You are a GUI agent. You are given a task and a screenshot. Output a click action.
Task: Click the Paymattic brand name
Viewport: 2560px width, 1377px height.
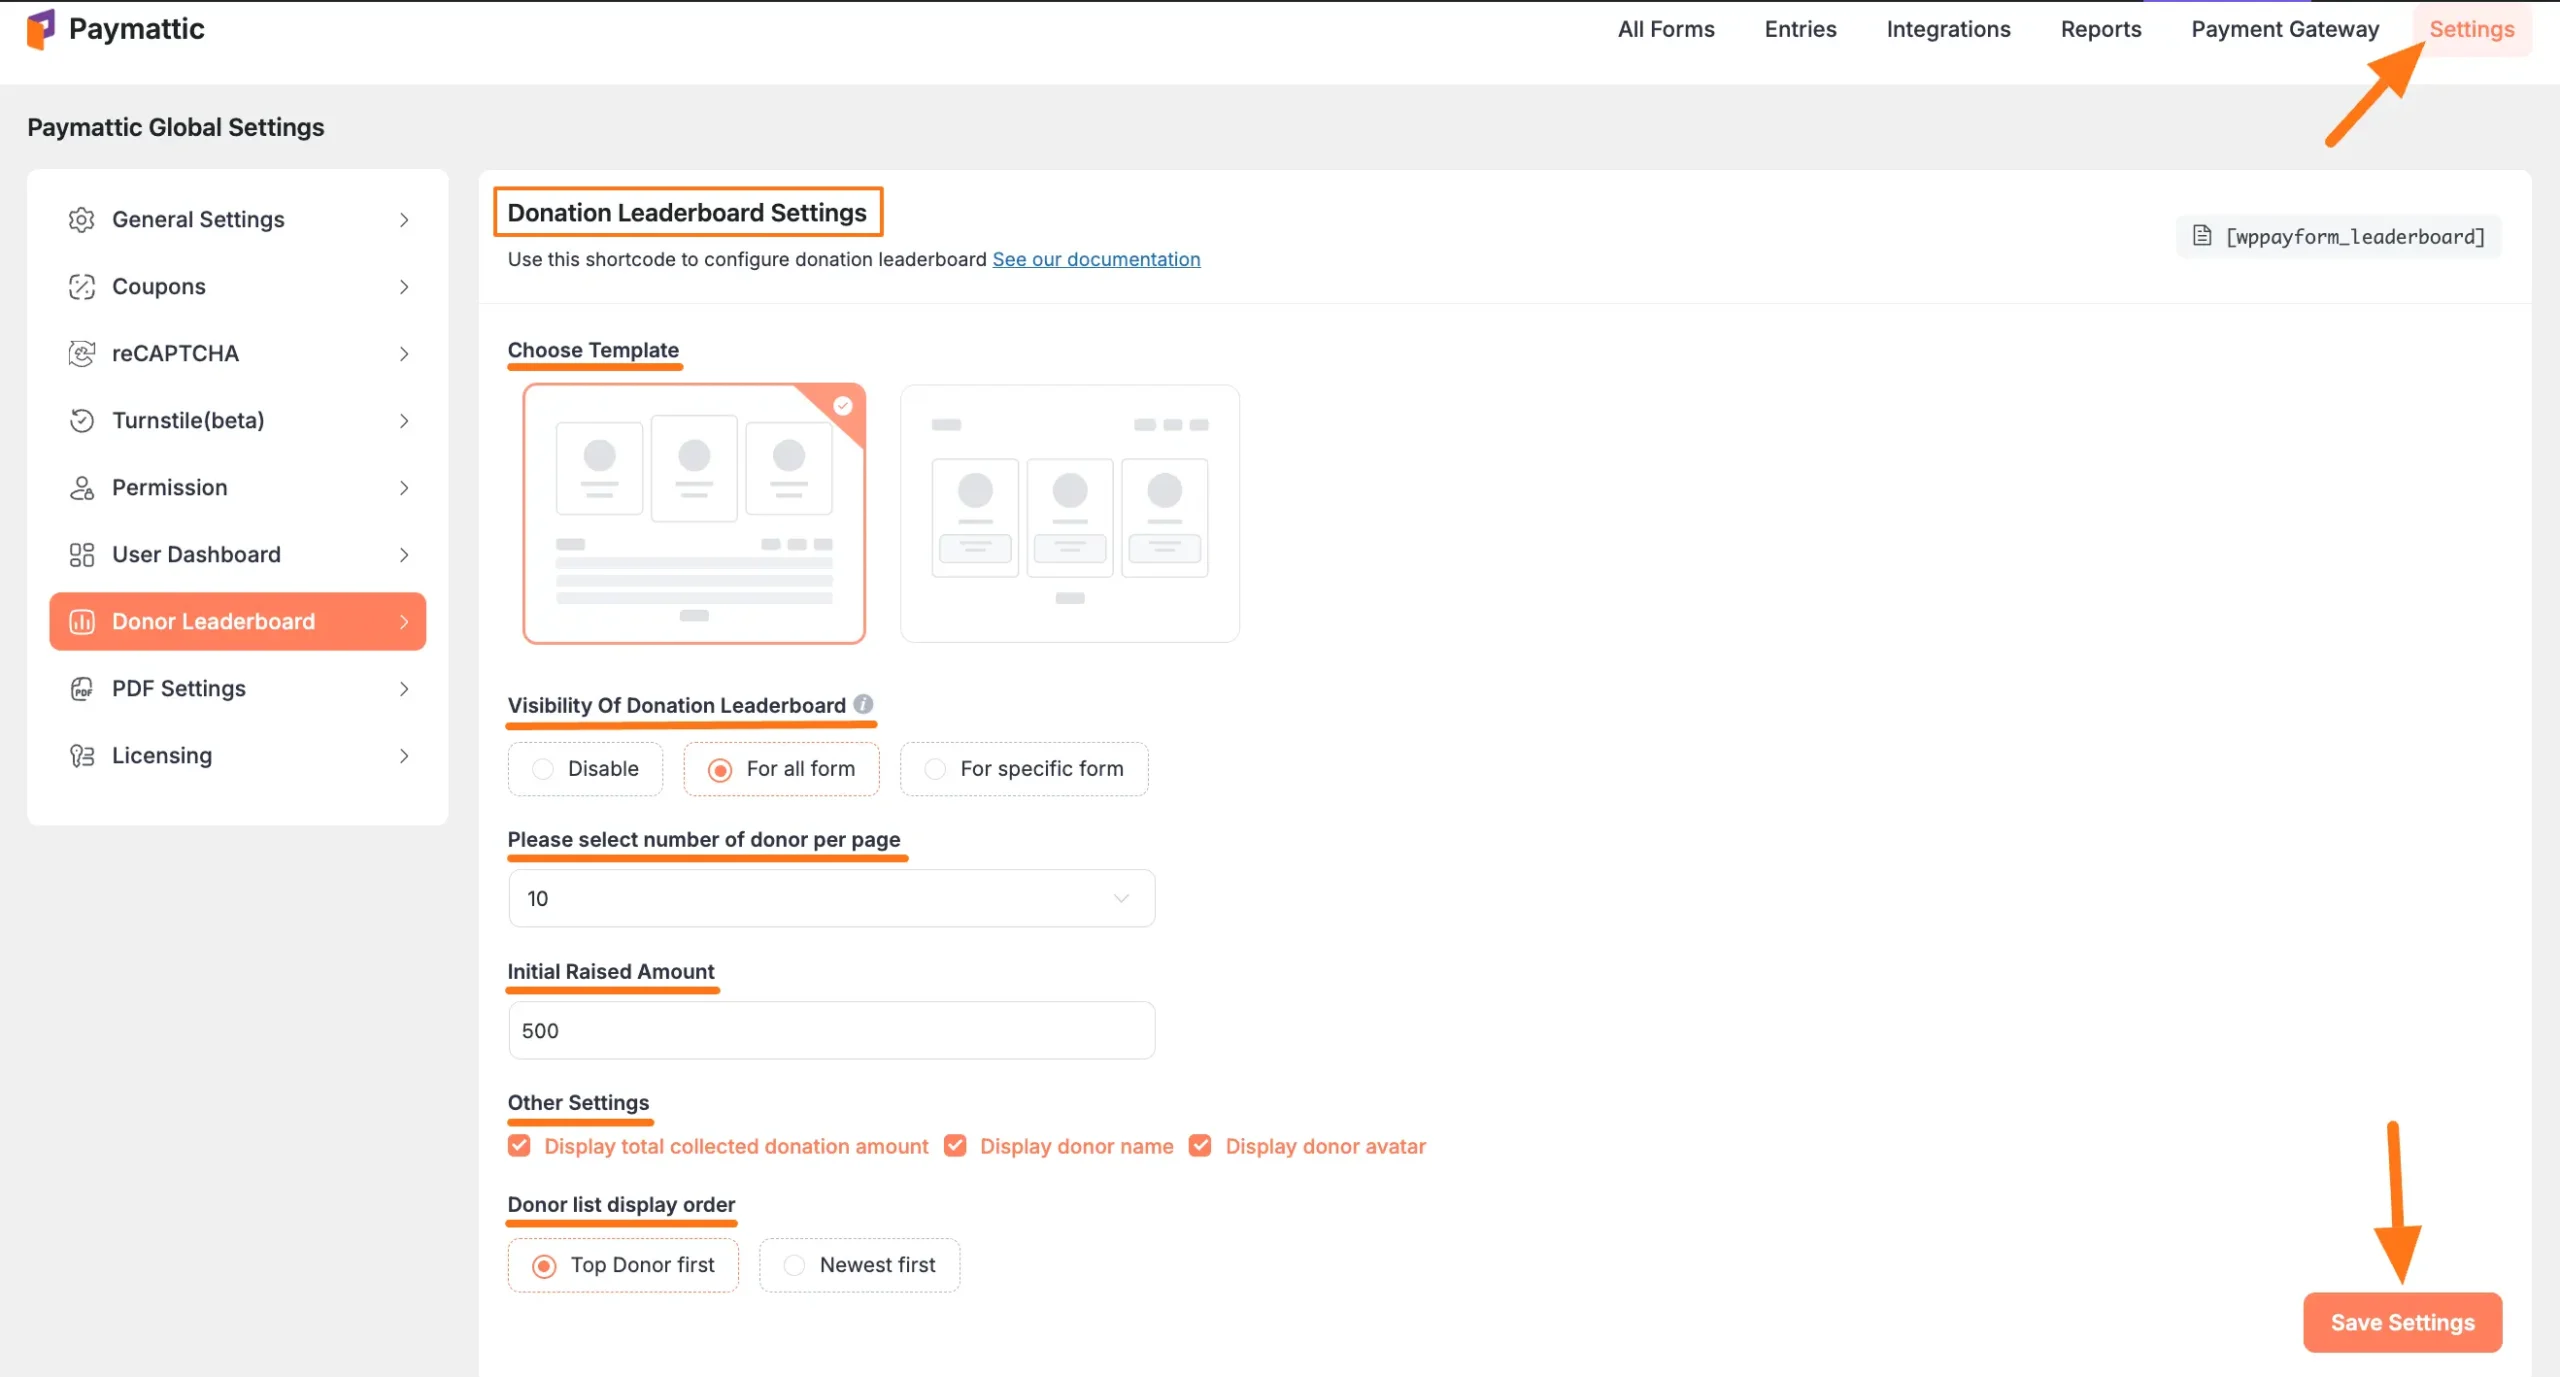tap(137, 29)
